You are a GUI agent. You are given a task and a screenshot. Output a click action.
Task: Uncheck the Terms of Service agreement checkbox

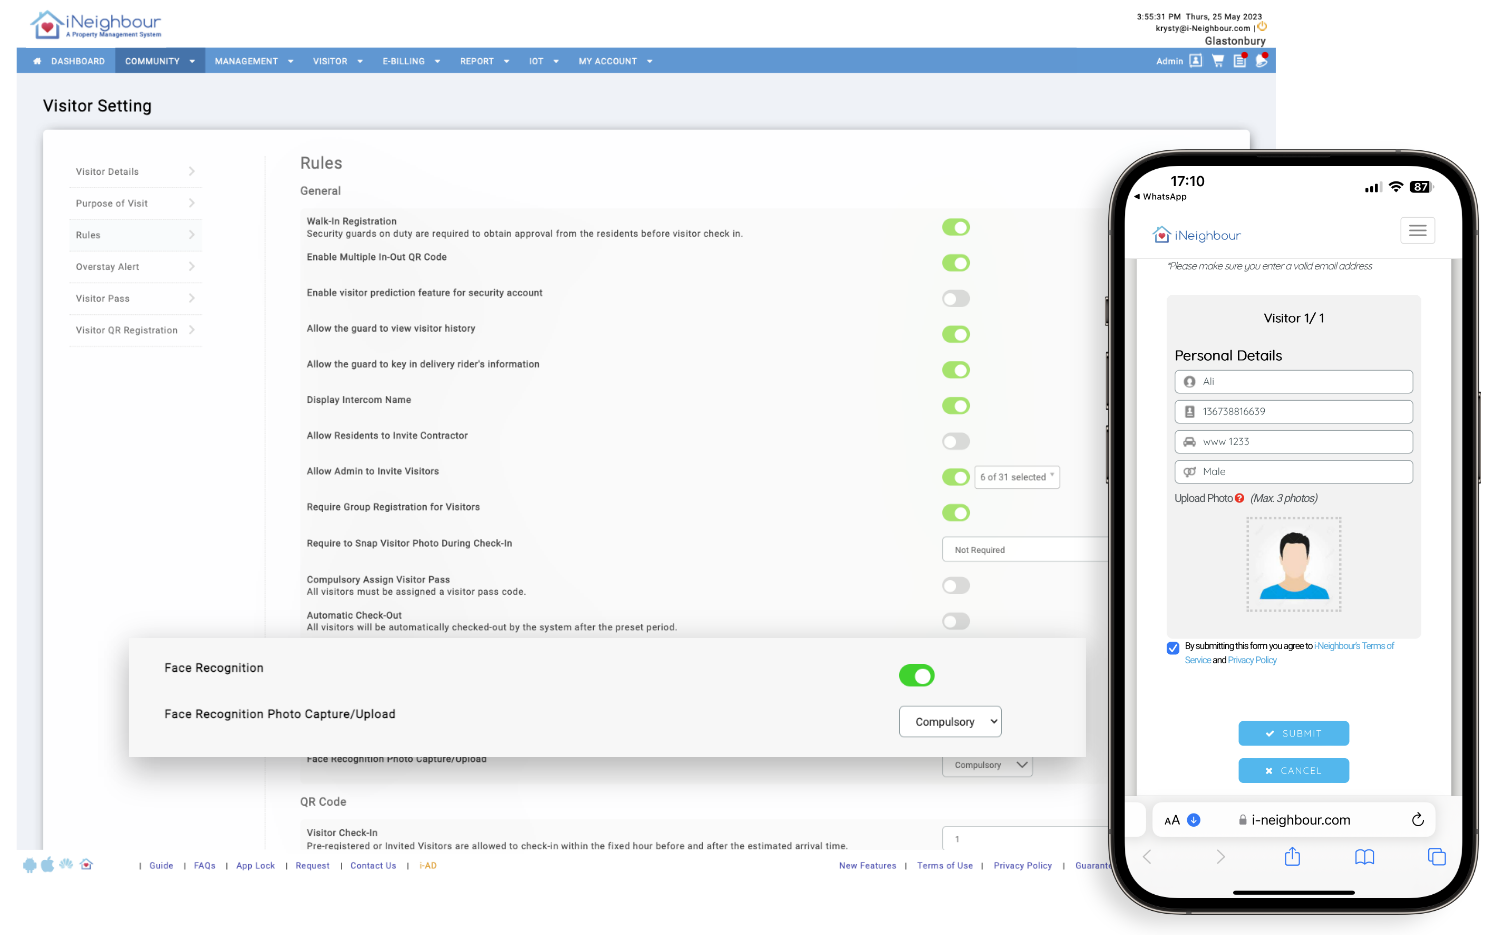pyautogui.click(x=1172, y=648)
